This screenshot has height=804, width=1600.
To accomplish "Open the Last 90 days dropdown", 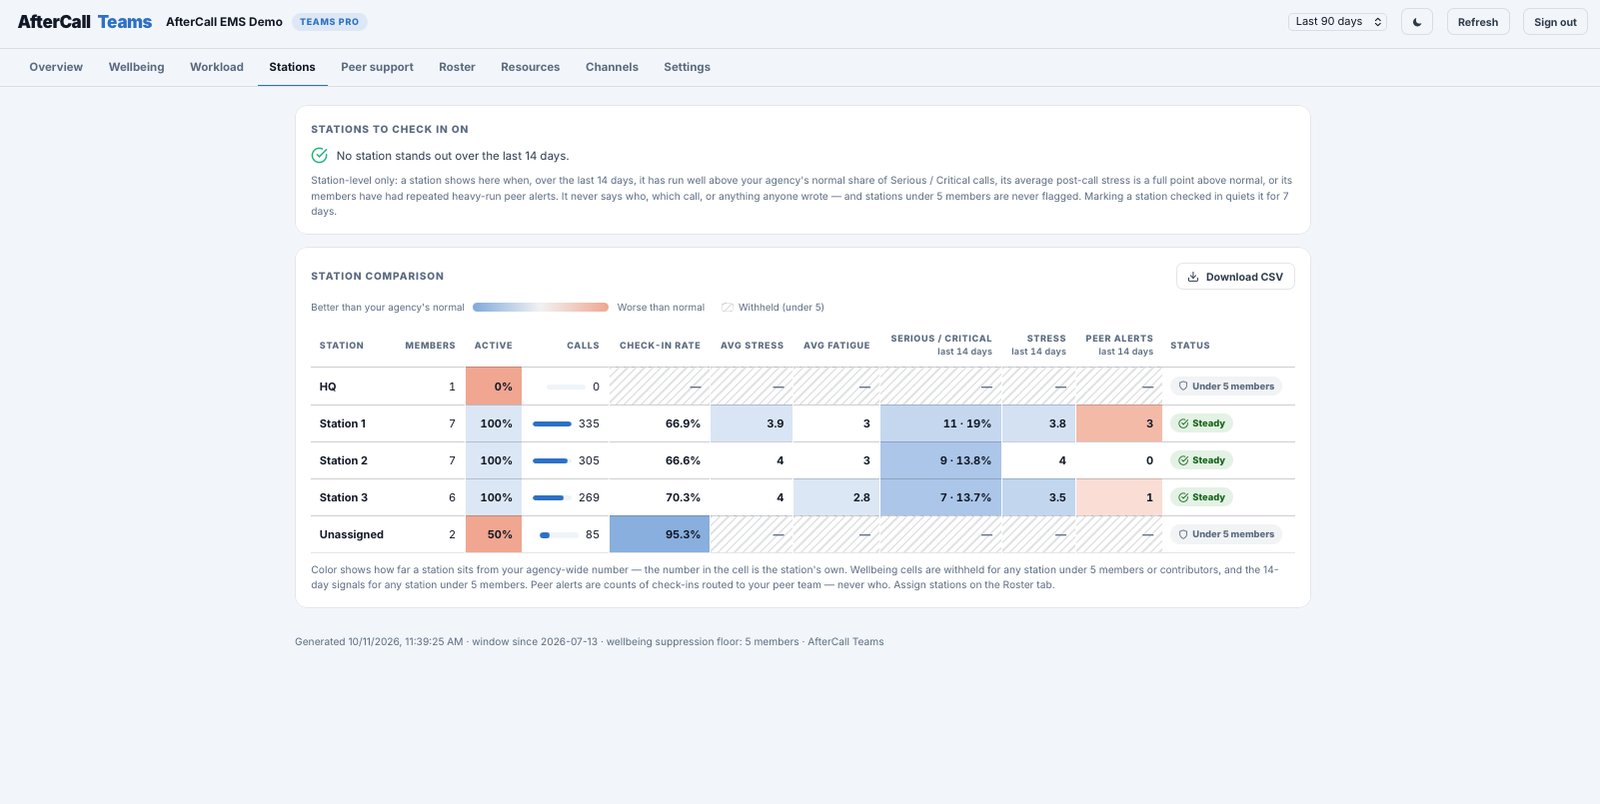I will pyautogui.click(x=1337, y=21).
